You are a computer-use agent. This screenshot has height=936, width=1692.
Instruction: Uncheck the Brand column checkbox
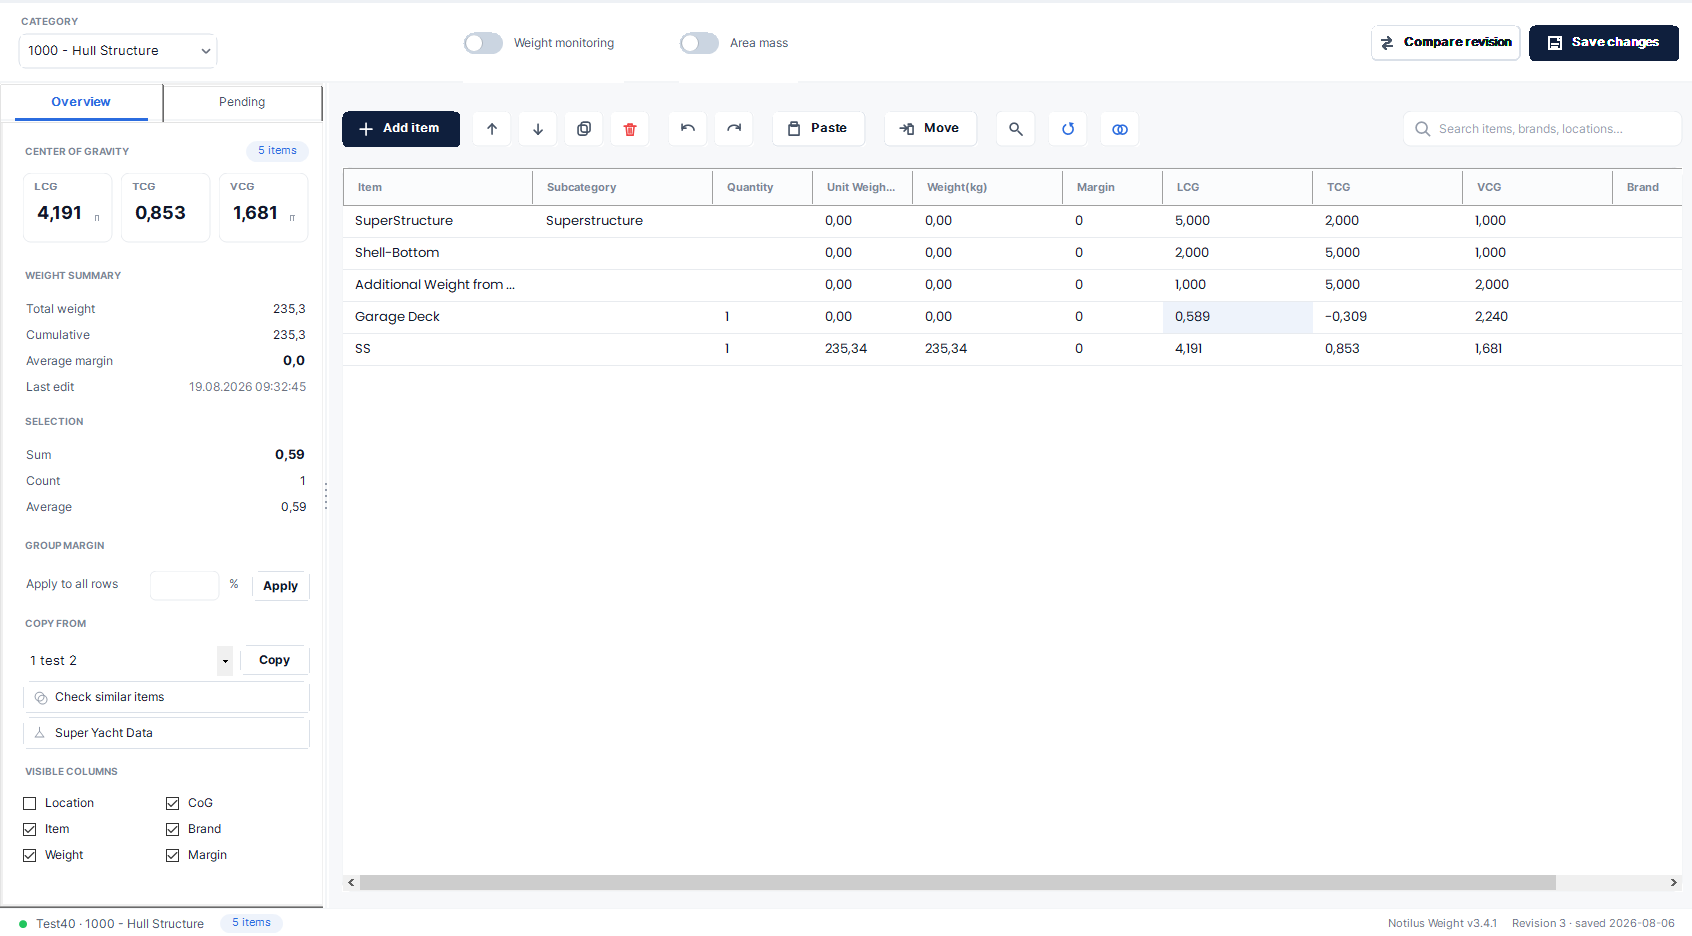click(173, 829)
